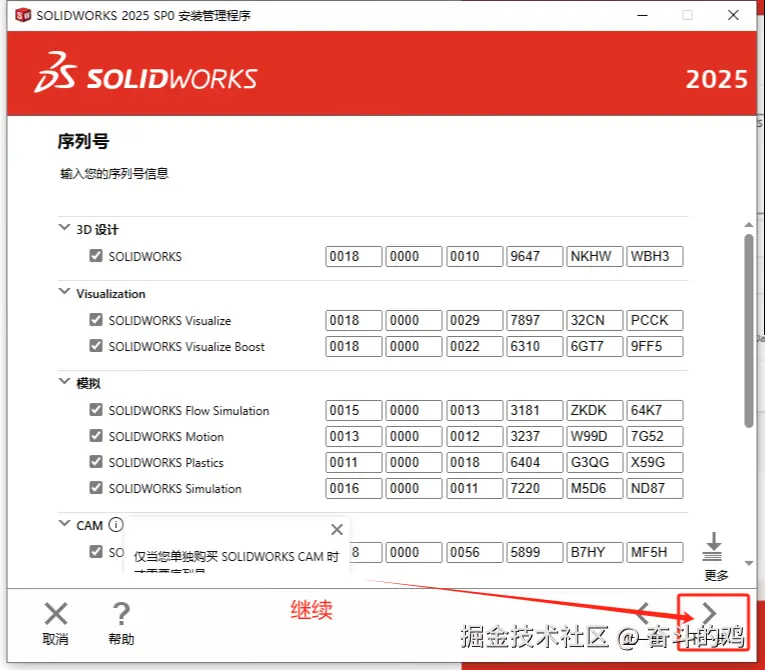Click Plastics serial field G3QG

point(595,462)
